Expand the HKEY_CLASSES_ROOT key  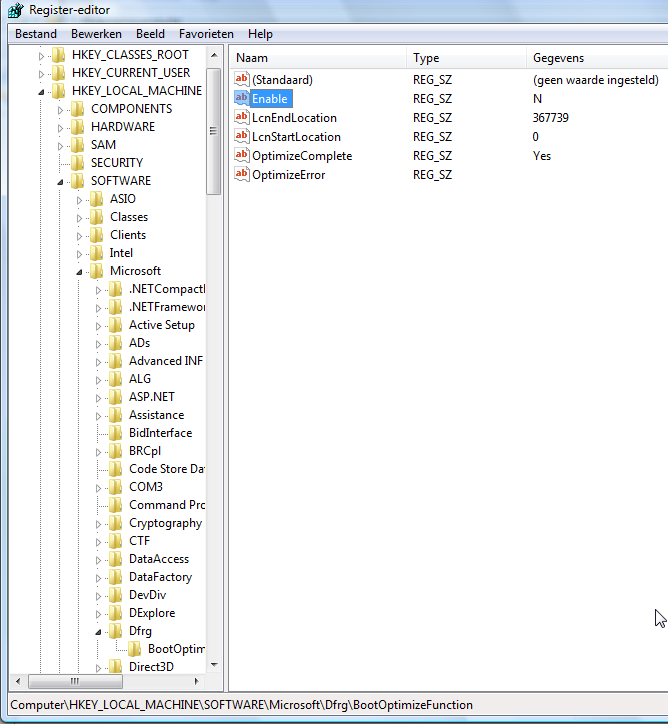click(41, 56)
